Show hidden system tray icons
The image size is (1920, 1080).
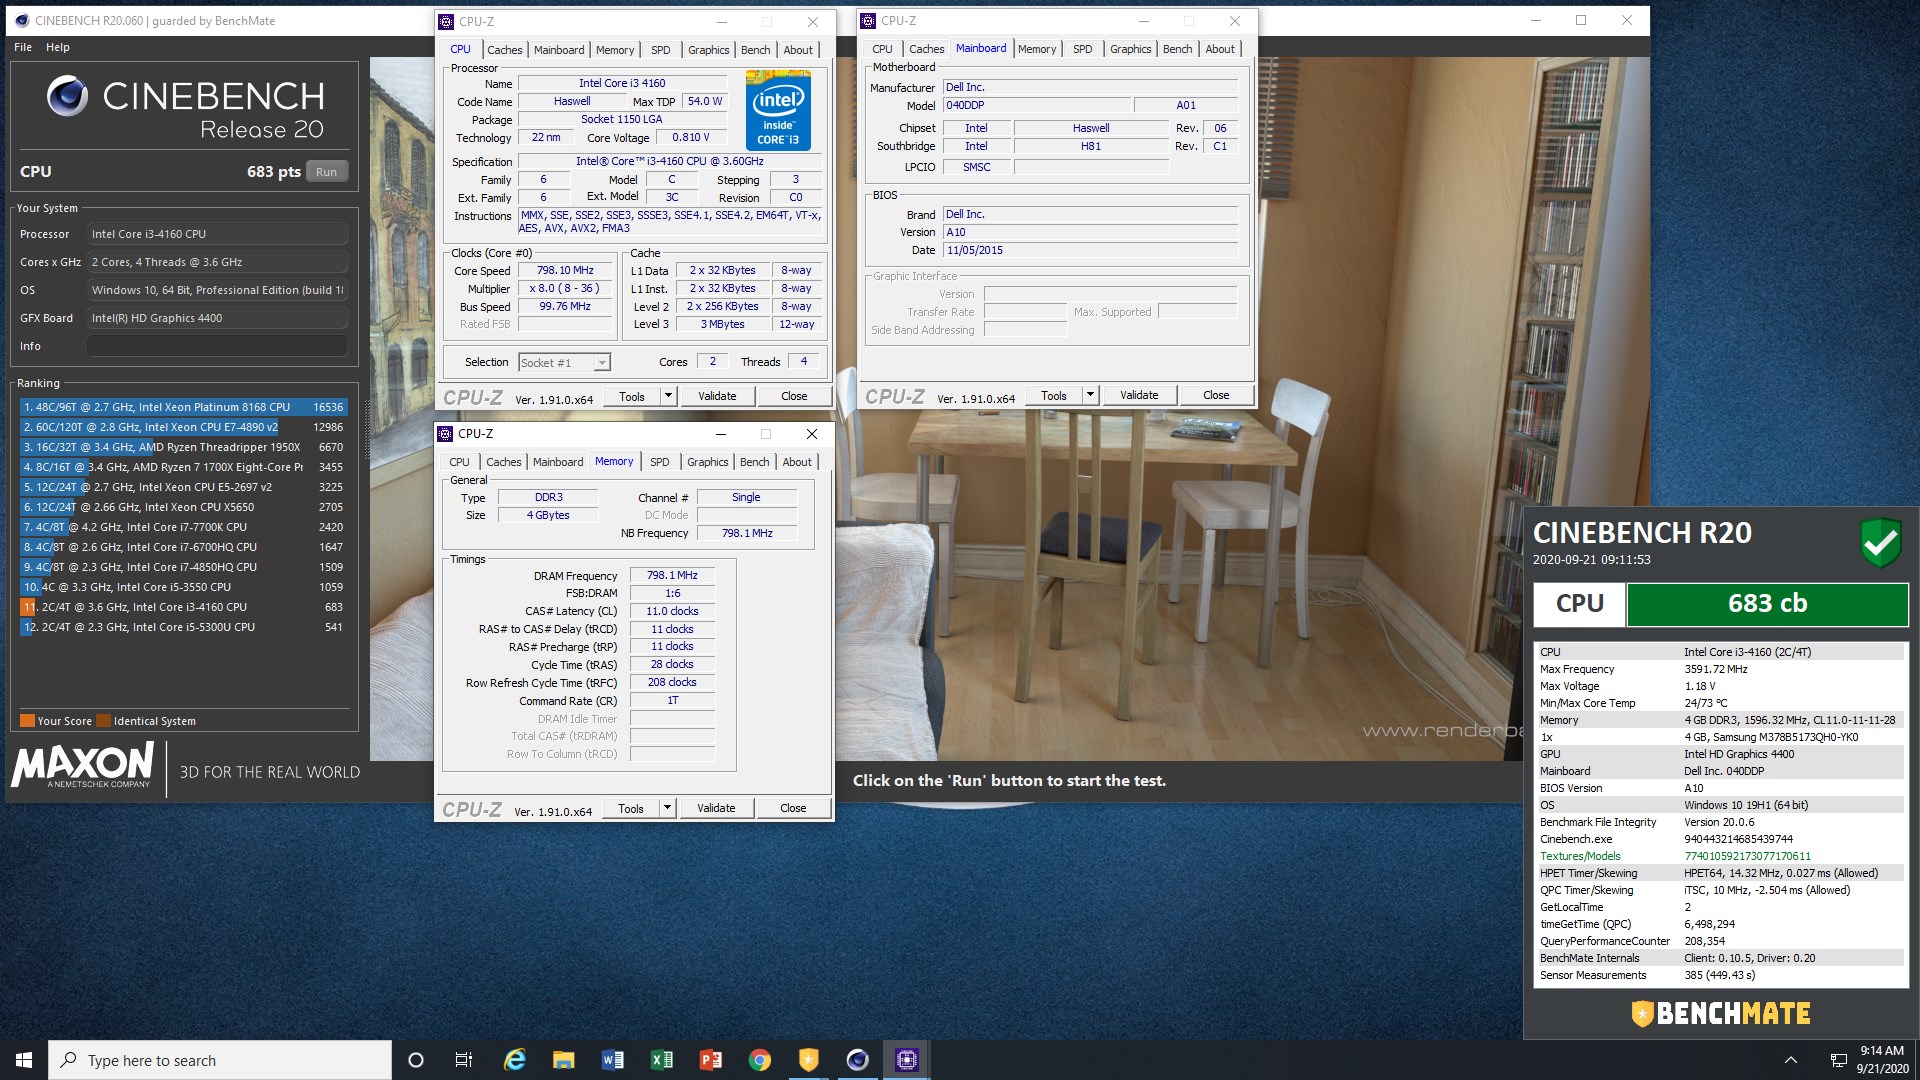tap(1791, 1060)
